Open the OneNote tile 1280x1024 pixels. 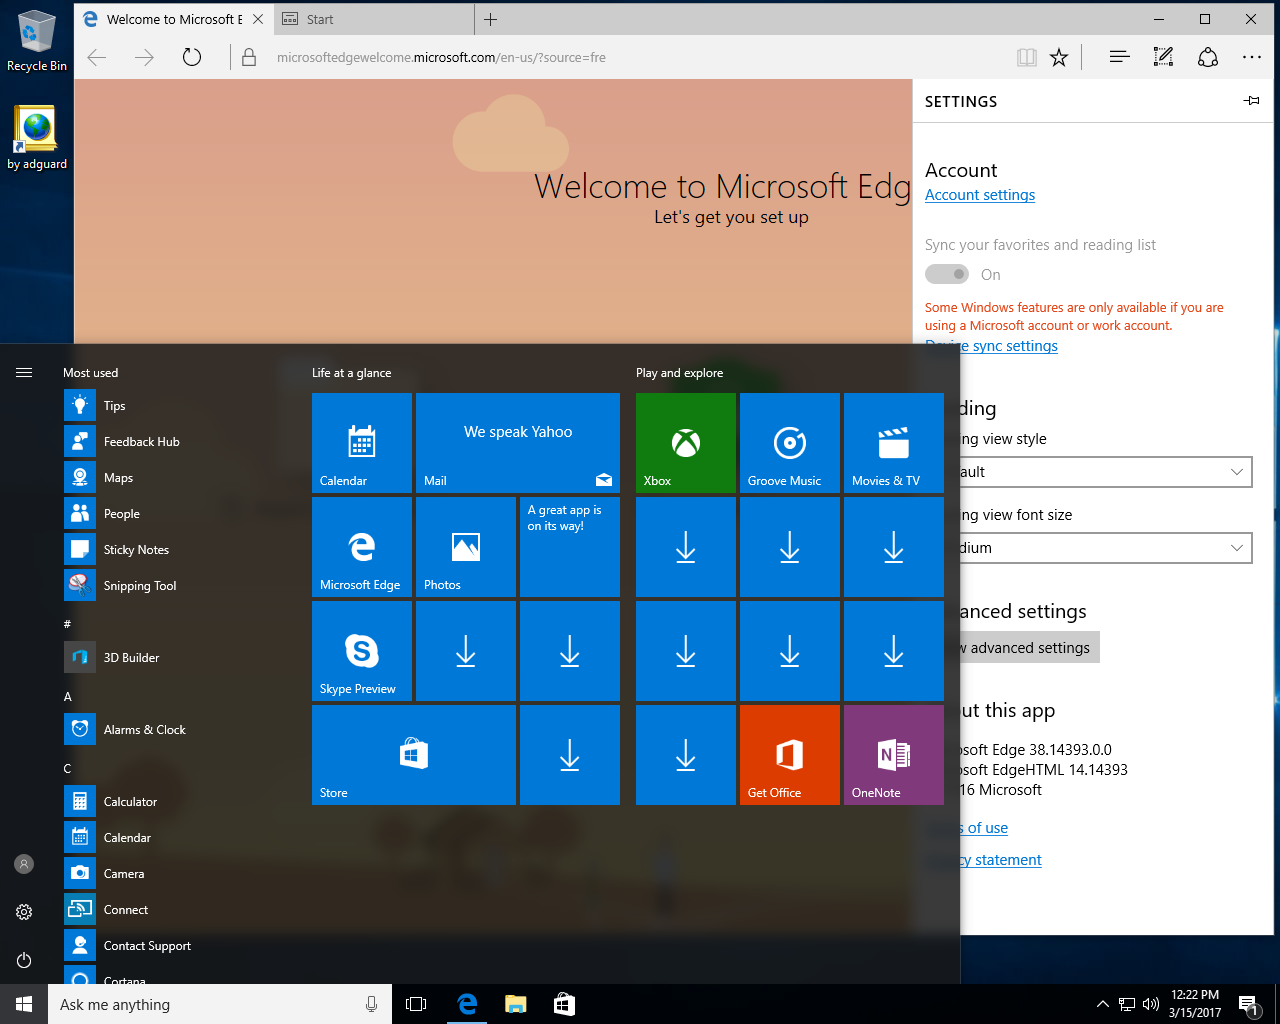894,755
